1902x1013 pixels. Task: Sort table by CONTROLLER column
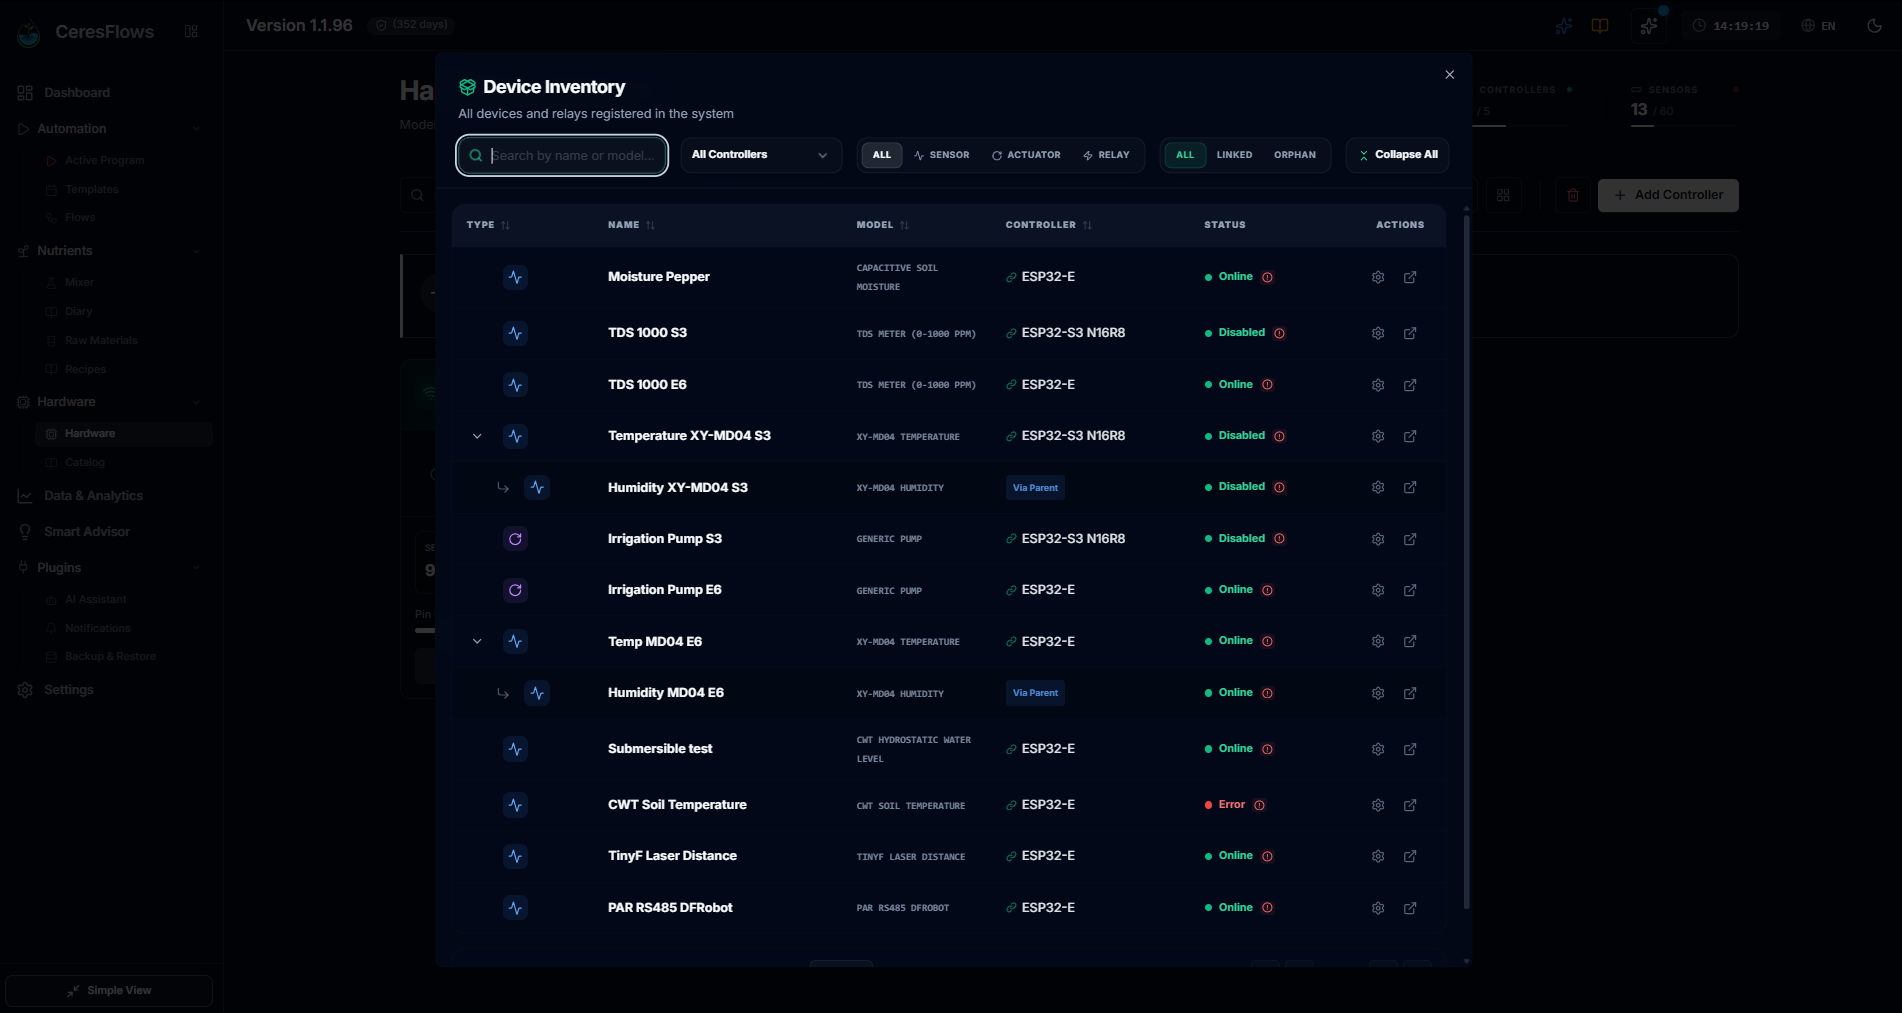1048,225
